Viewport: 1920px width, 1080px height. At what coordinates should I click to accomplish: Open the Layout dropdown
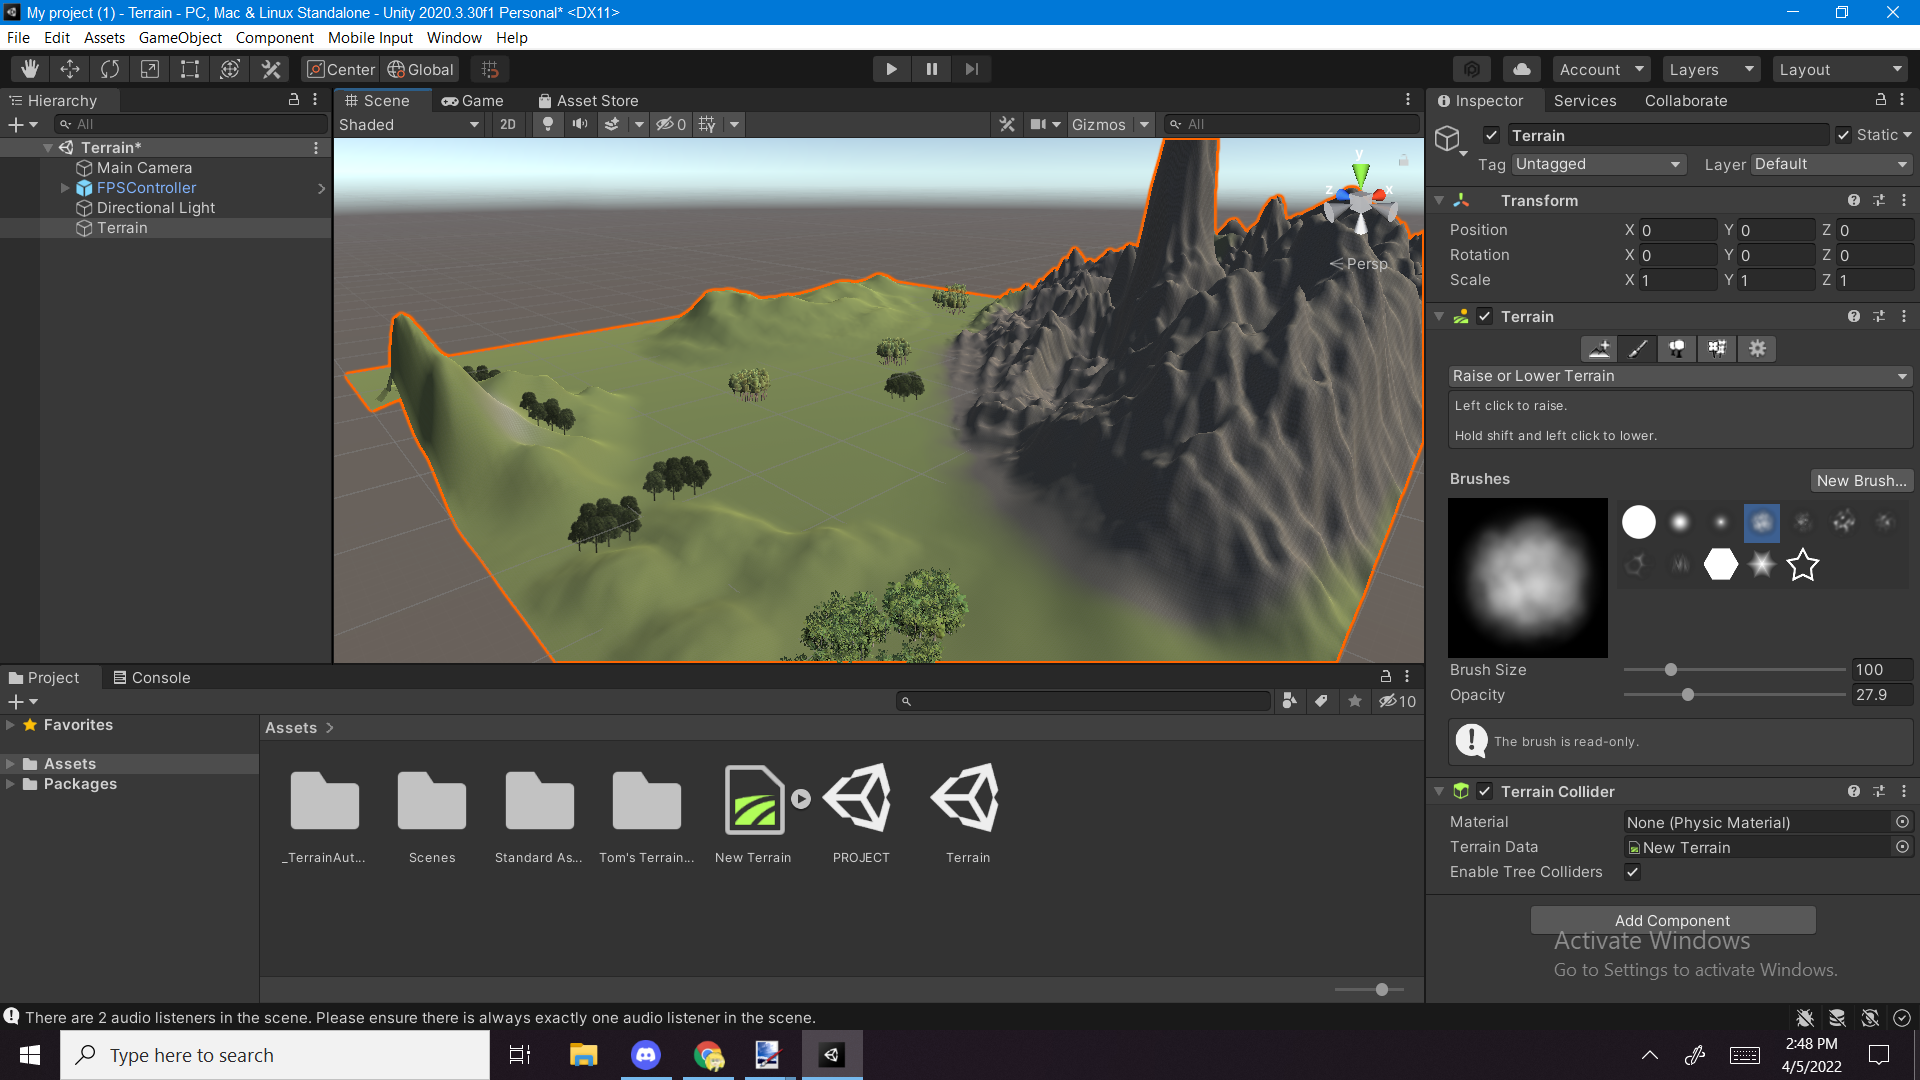coord(1840,69)
